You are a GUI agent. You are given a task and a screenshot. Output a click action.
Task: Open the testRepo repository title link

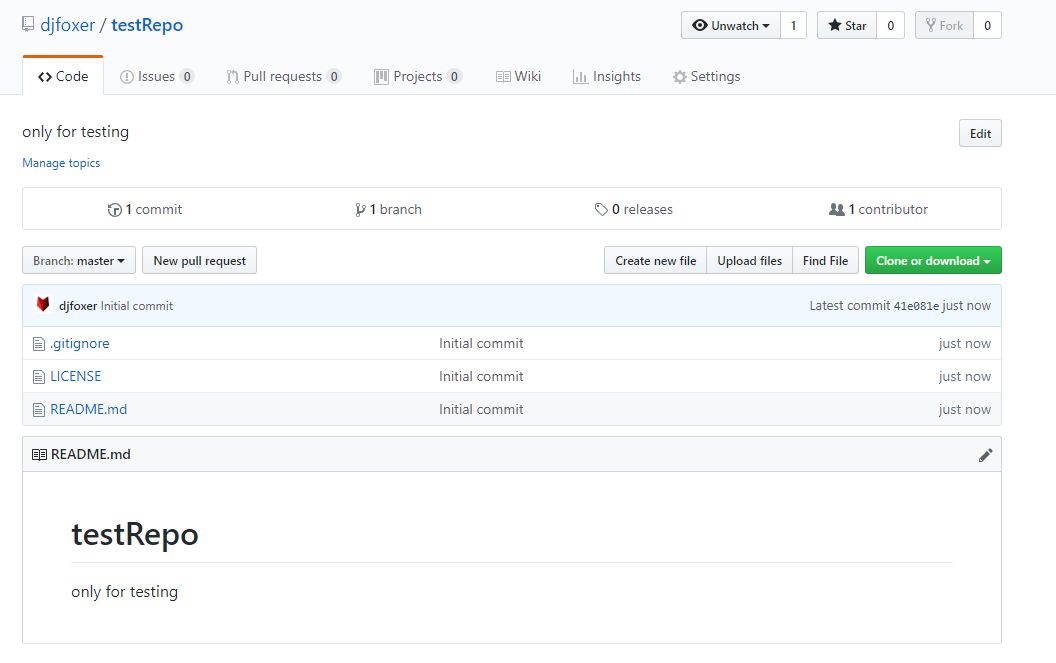[x=147, y=25]
